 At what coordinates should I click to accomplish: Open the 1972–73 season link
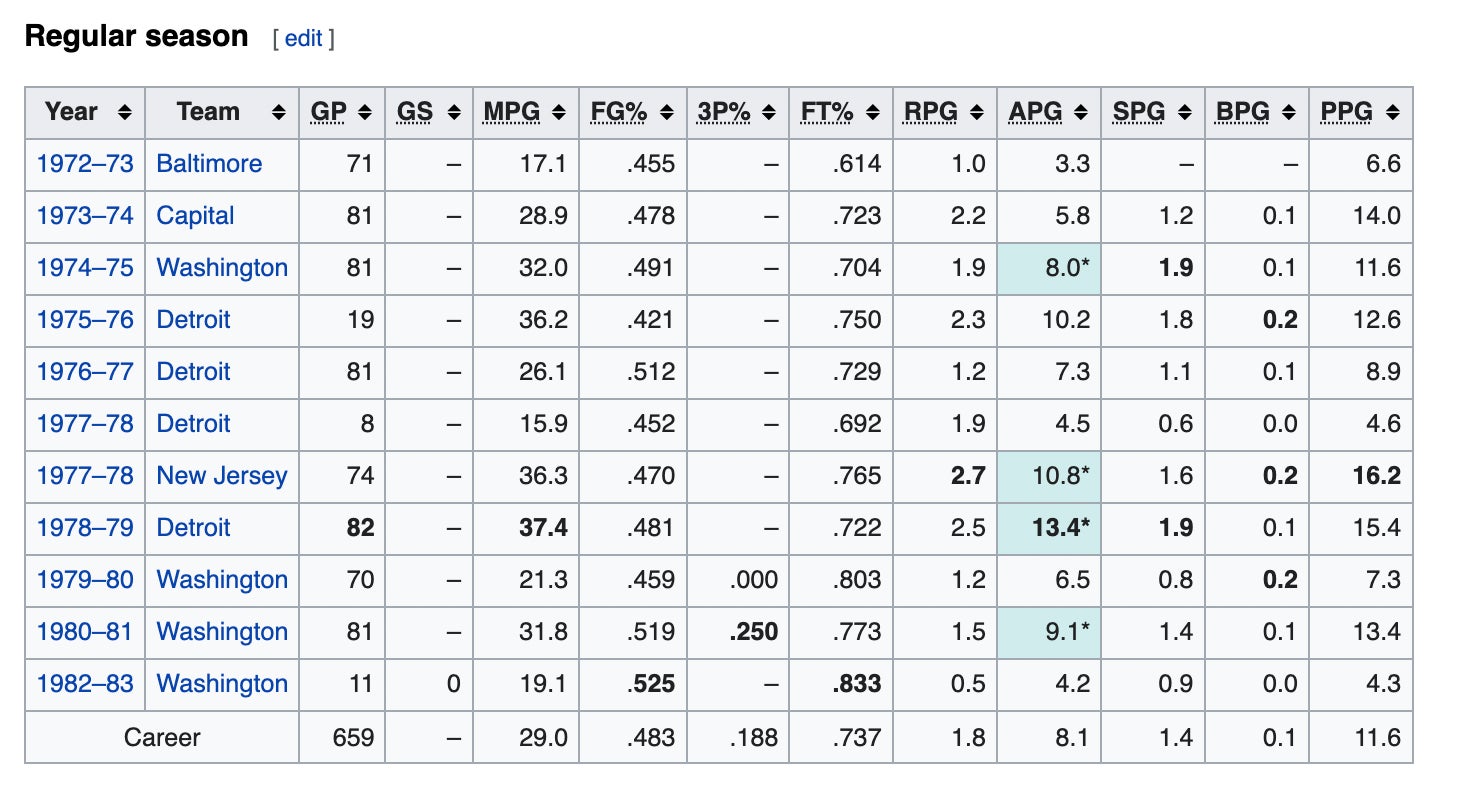[x=85, y=164]
